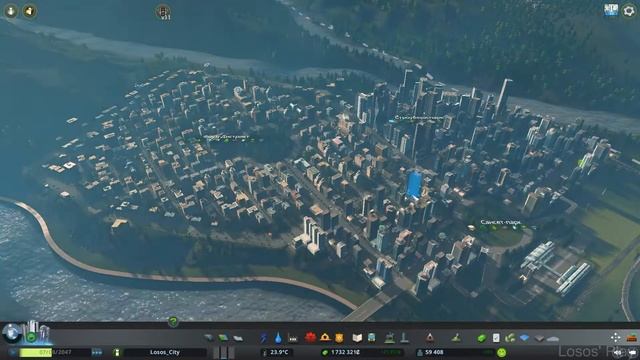
Task: Rename the city Losos_City field
Action: (165, 352)
